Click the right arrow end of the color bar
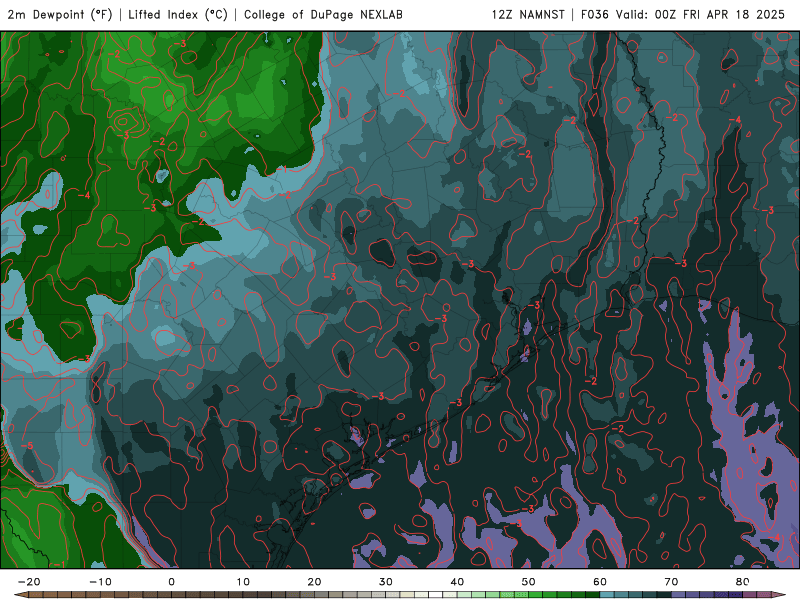This screenshot has height=600, width=800. [779, 595]
